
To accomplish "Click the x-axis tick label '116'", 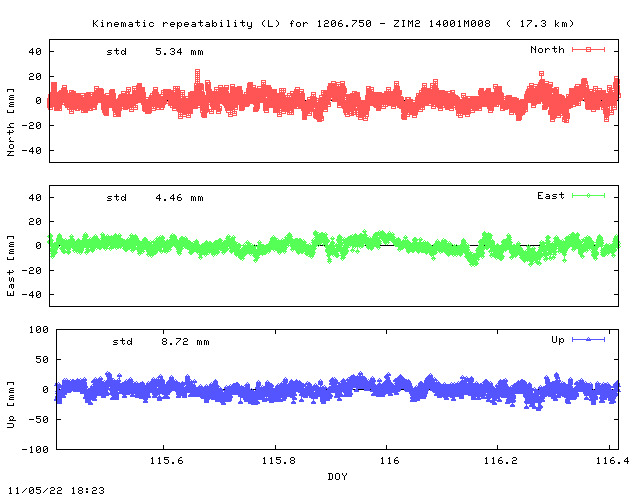I will 389,460.
